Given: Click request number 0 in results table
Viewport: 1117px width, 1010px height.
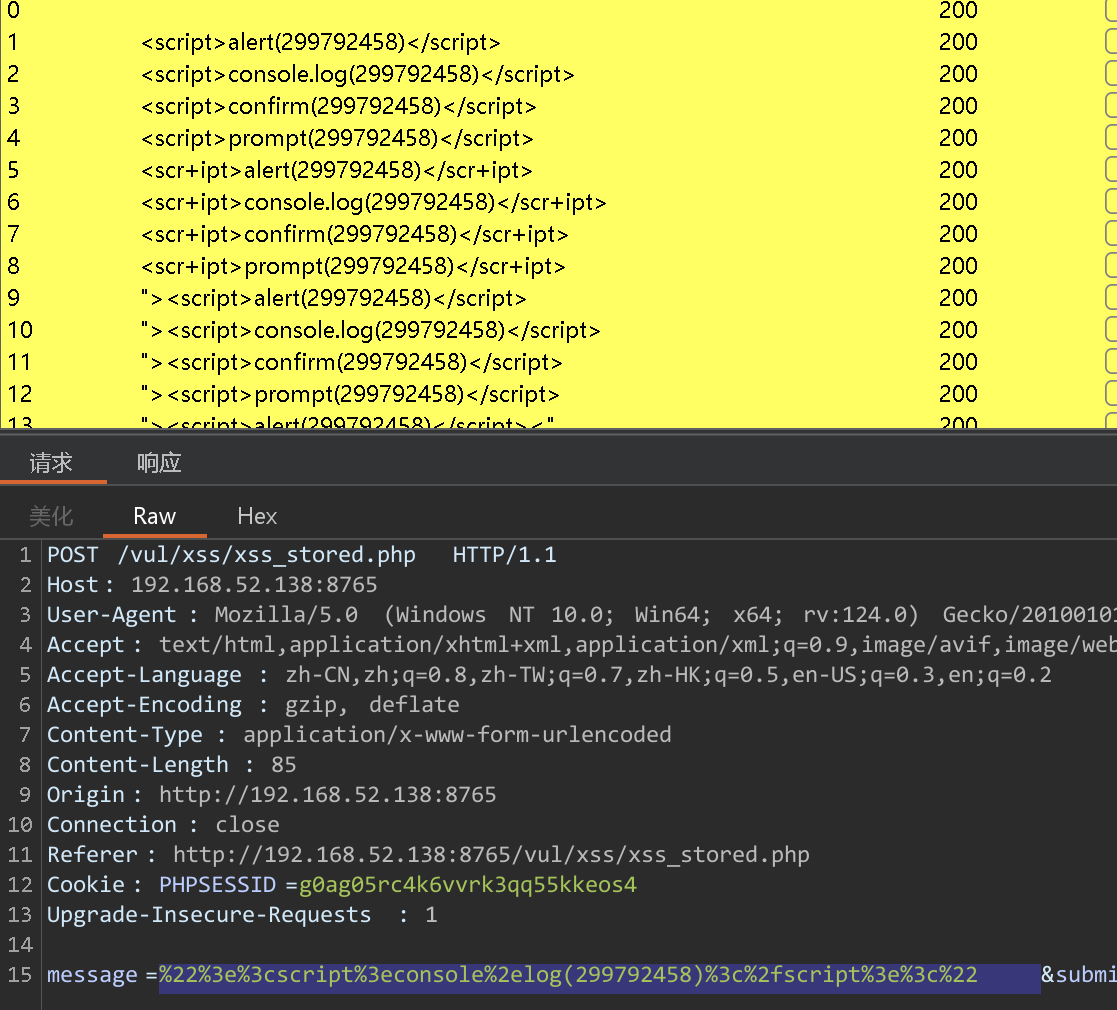Looking at the screenshot, I should 14,10.
